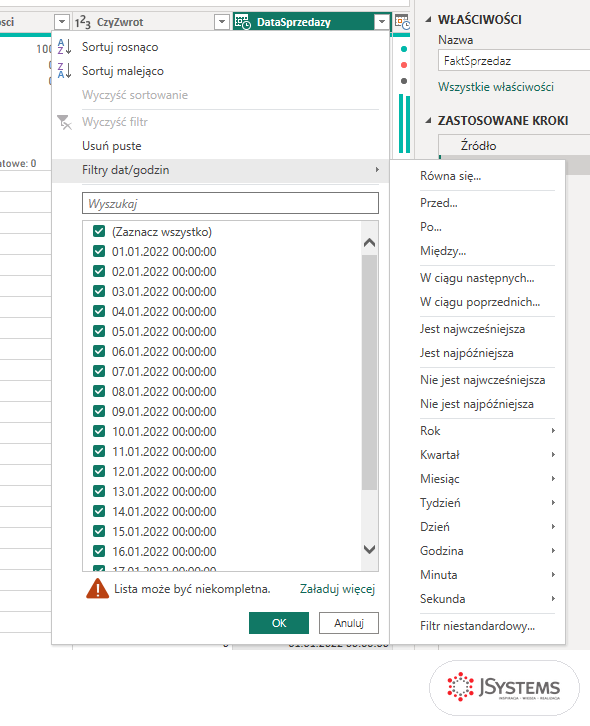Select Usuń puste menu entry

pos(112,146)
